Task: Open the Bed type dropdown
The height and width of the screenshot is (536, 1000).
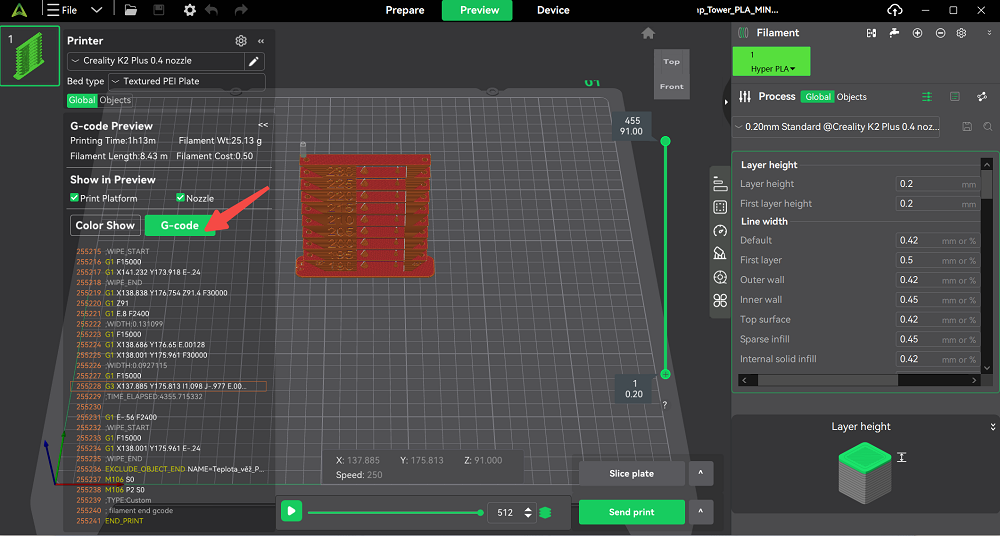Action: click(x=186, y=81)
